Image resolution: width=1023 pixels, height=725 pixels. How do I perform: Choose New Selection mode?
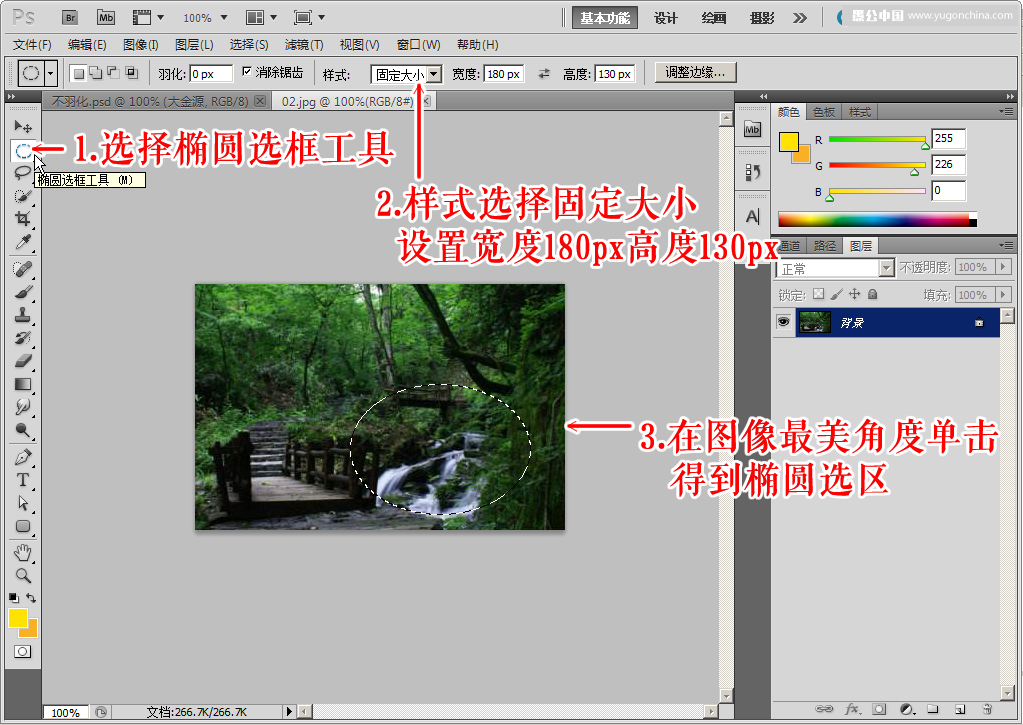pos(78,73)
